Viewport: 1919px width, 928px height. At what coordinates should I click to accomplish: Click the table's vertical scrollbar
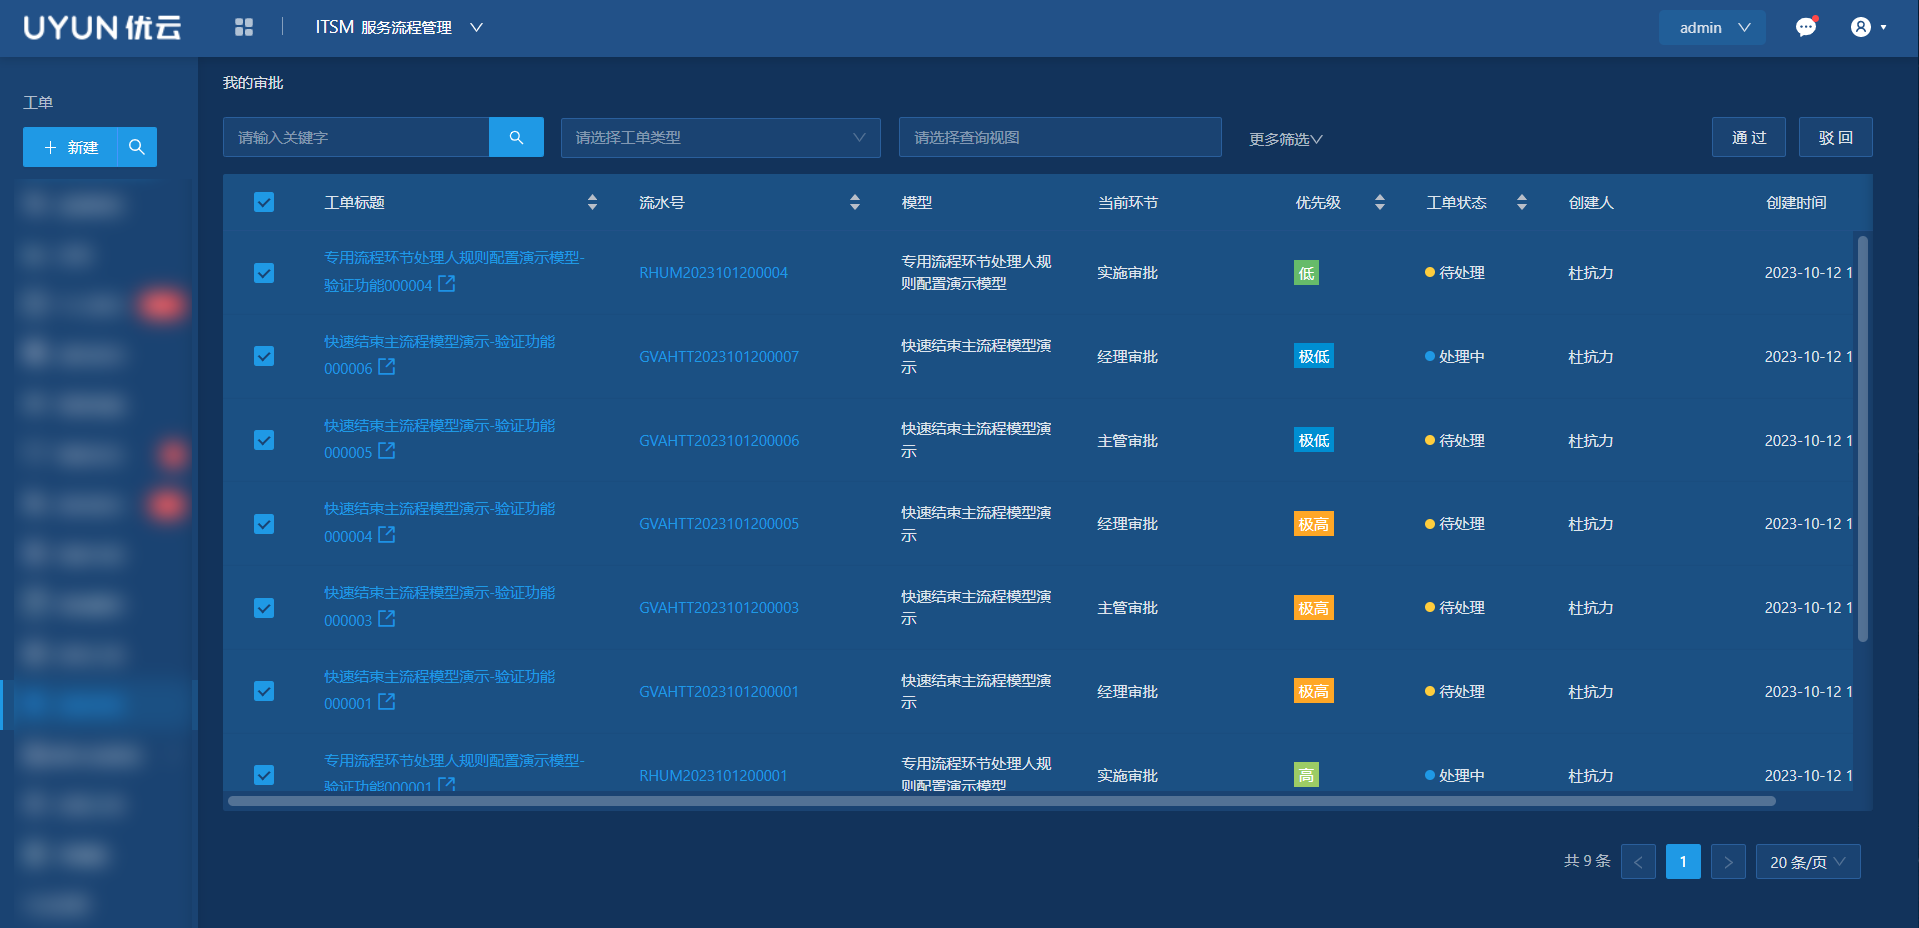(x=1862, y=438)
